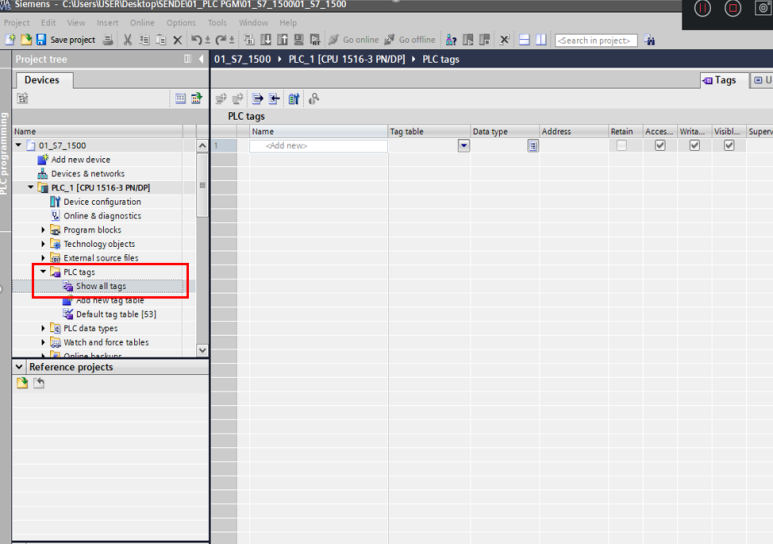
Task: Open the Options menu
Action: point(181,23)
